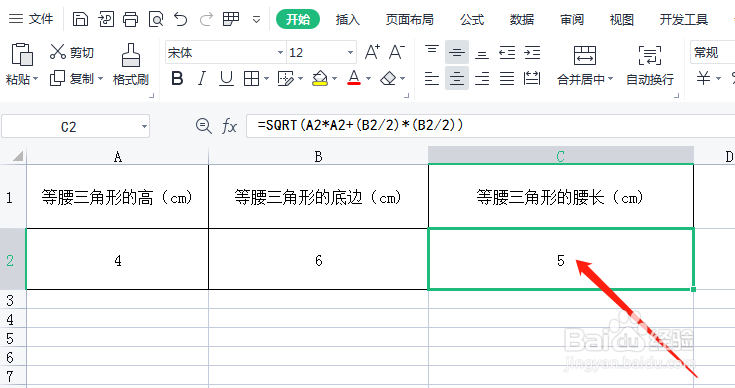Screen dimensions: 735x388
Task: Toggle Italic formatting
Action: tap(202, 78)
